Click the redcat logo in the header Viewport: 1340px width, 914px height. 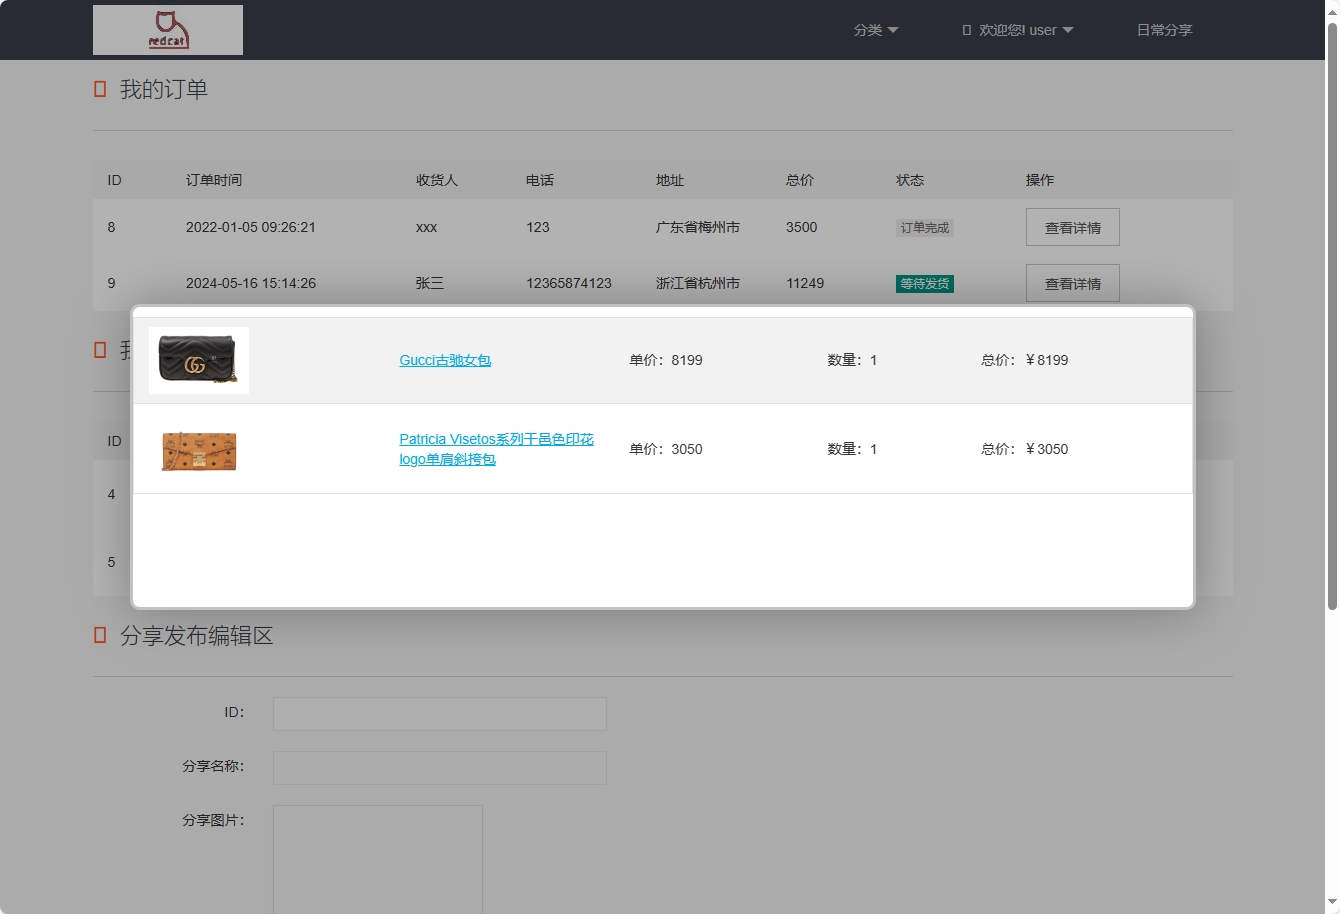167,29
